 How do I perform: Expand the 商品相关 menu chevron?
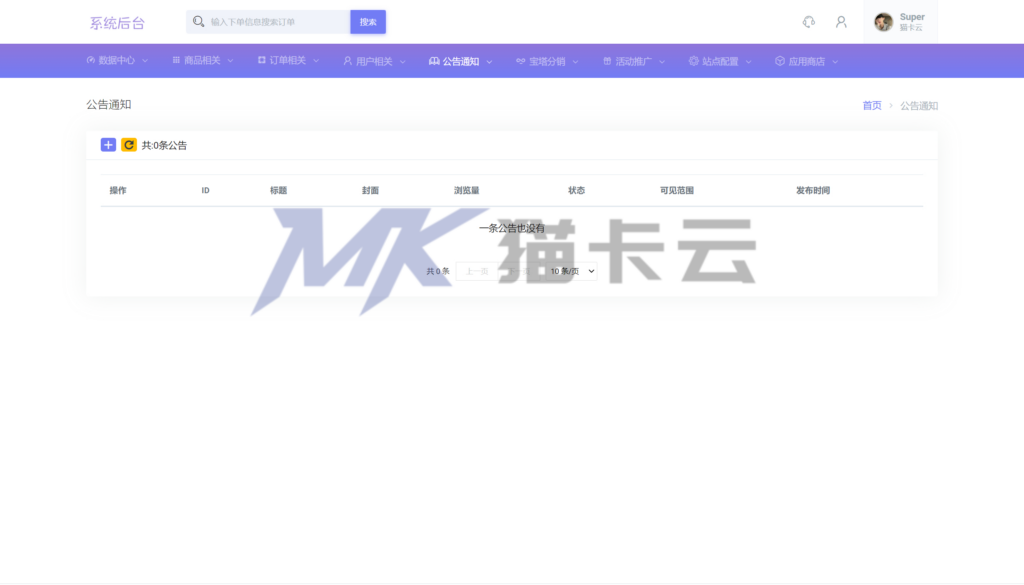pyautogui.click(x=231, y=61)
